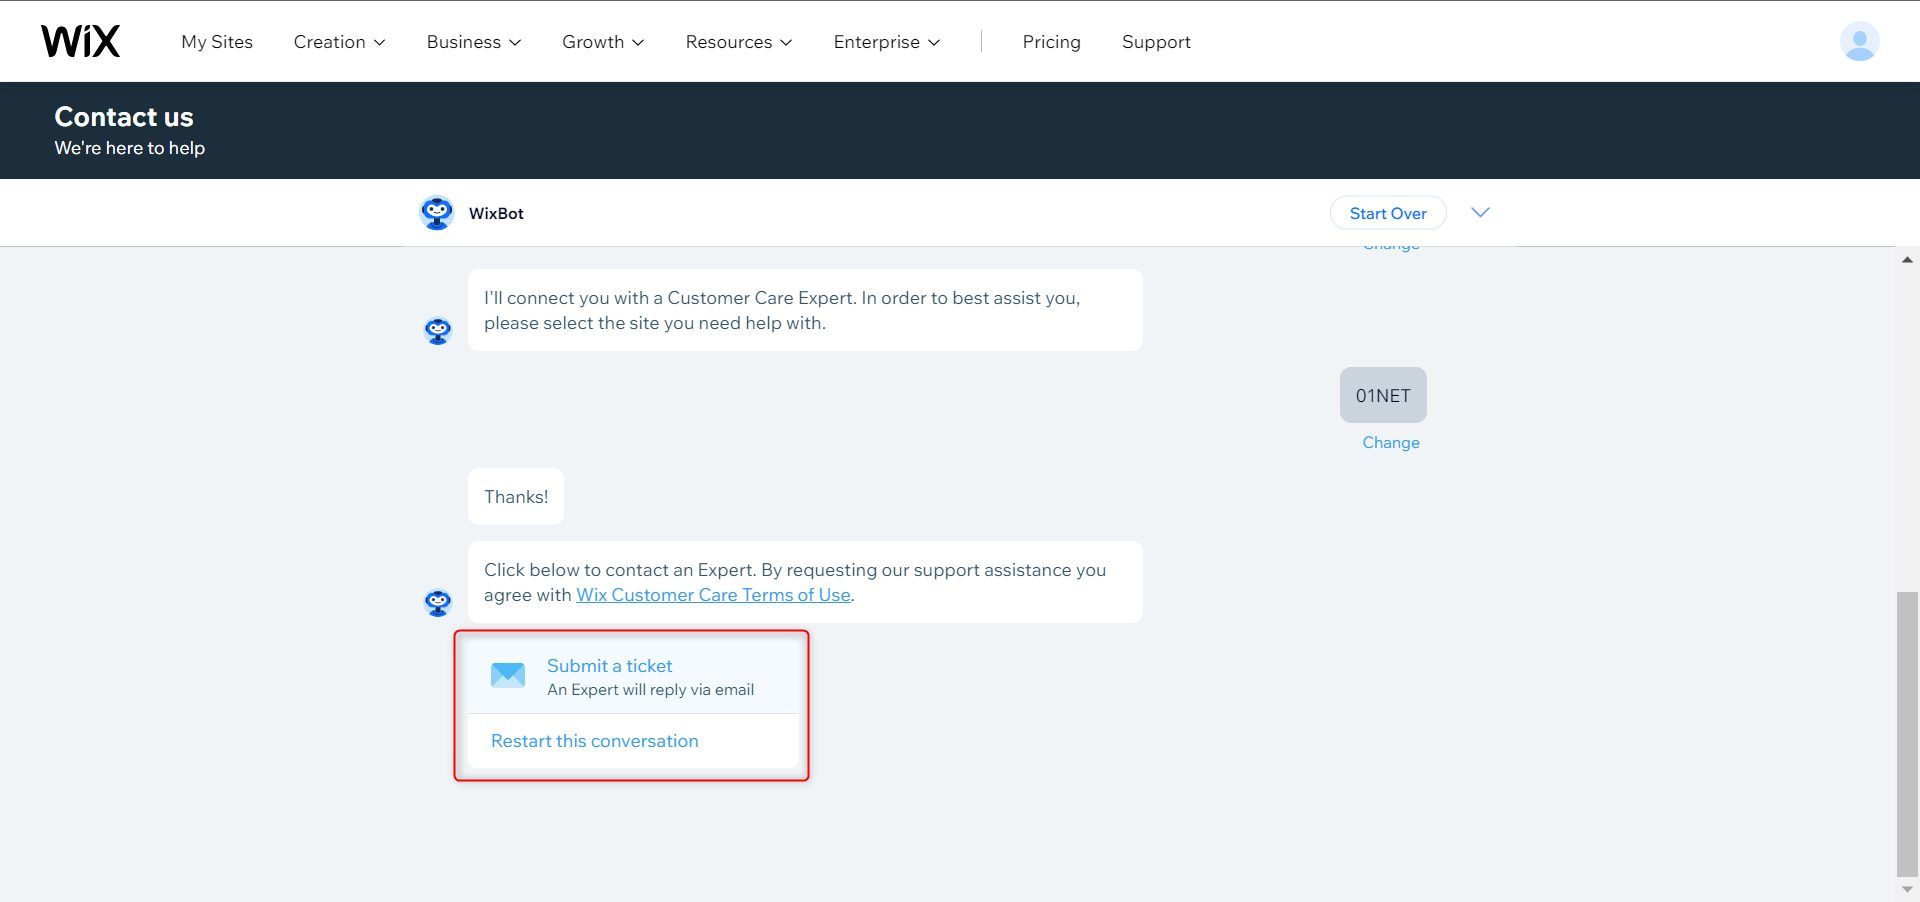Click Restart this conversation
This screenshot has height=902, width=1920.
tap(595, 741)
